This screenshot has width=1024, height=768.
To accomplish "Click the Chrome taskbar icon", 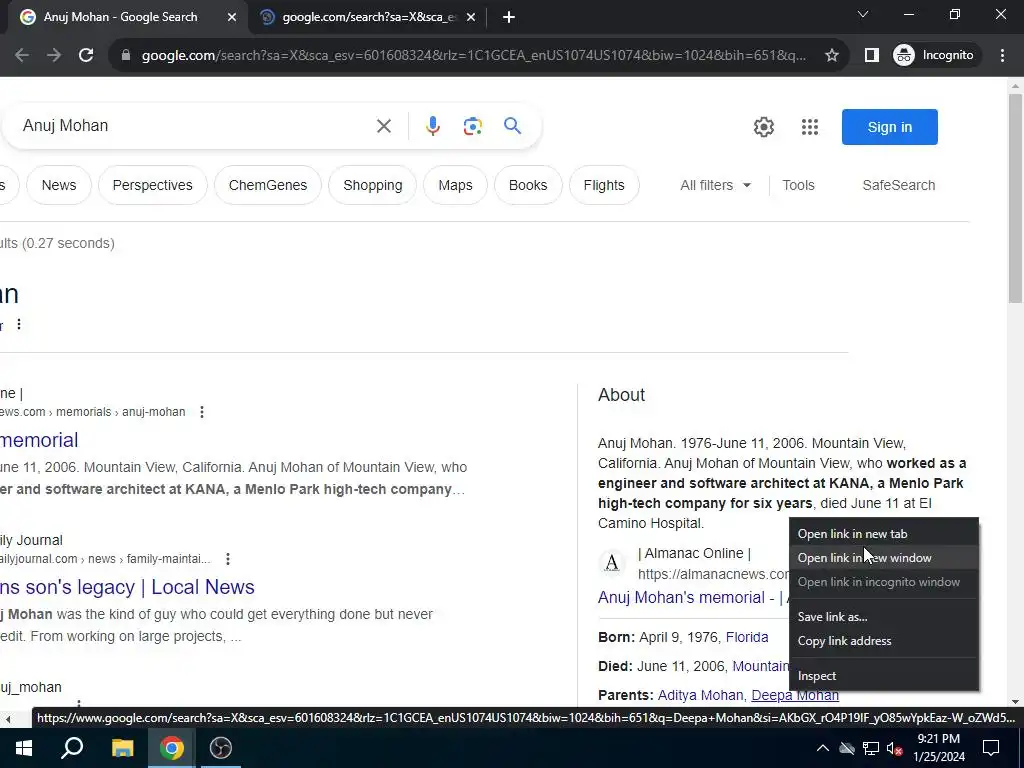I will (x=171, y=748).
